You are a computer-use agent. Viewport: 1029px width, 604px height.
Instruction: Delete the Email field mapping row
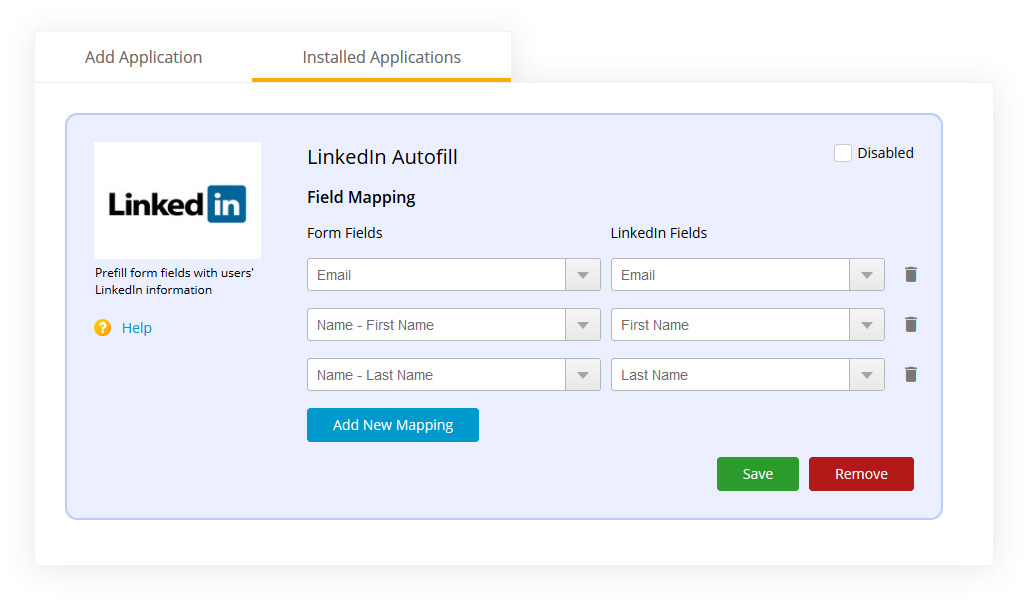[x=910, y=274]
